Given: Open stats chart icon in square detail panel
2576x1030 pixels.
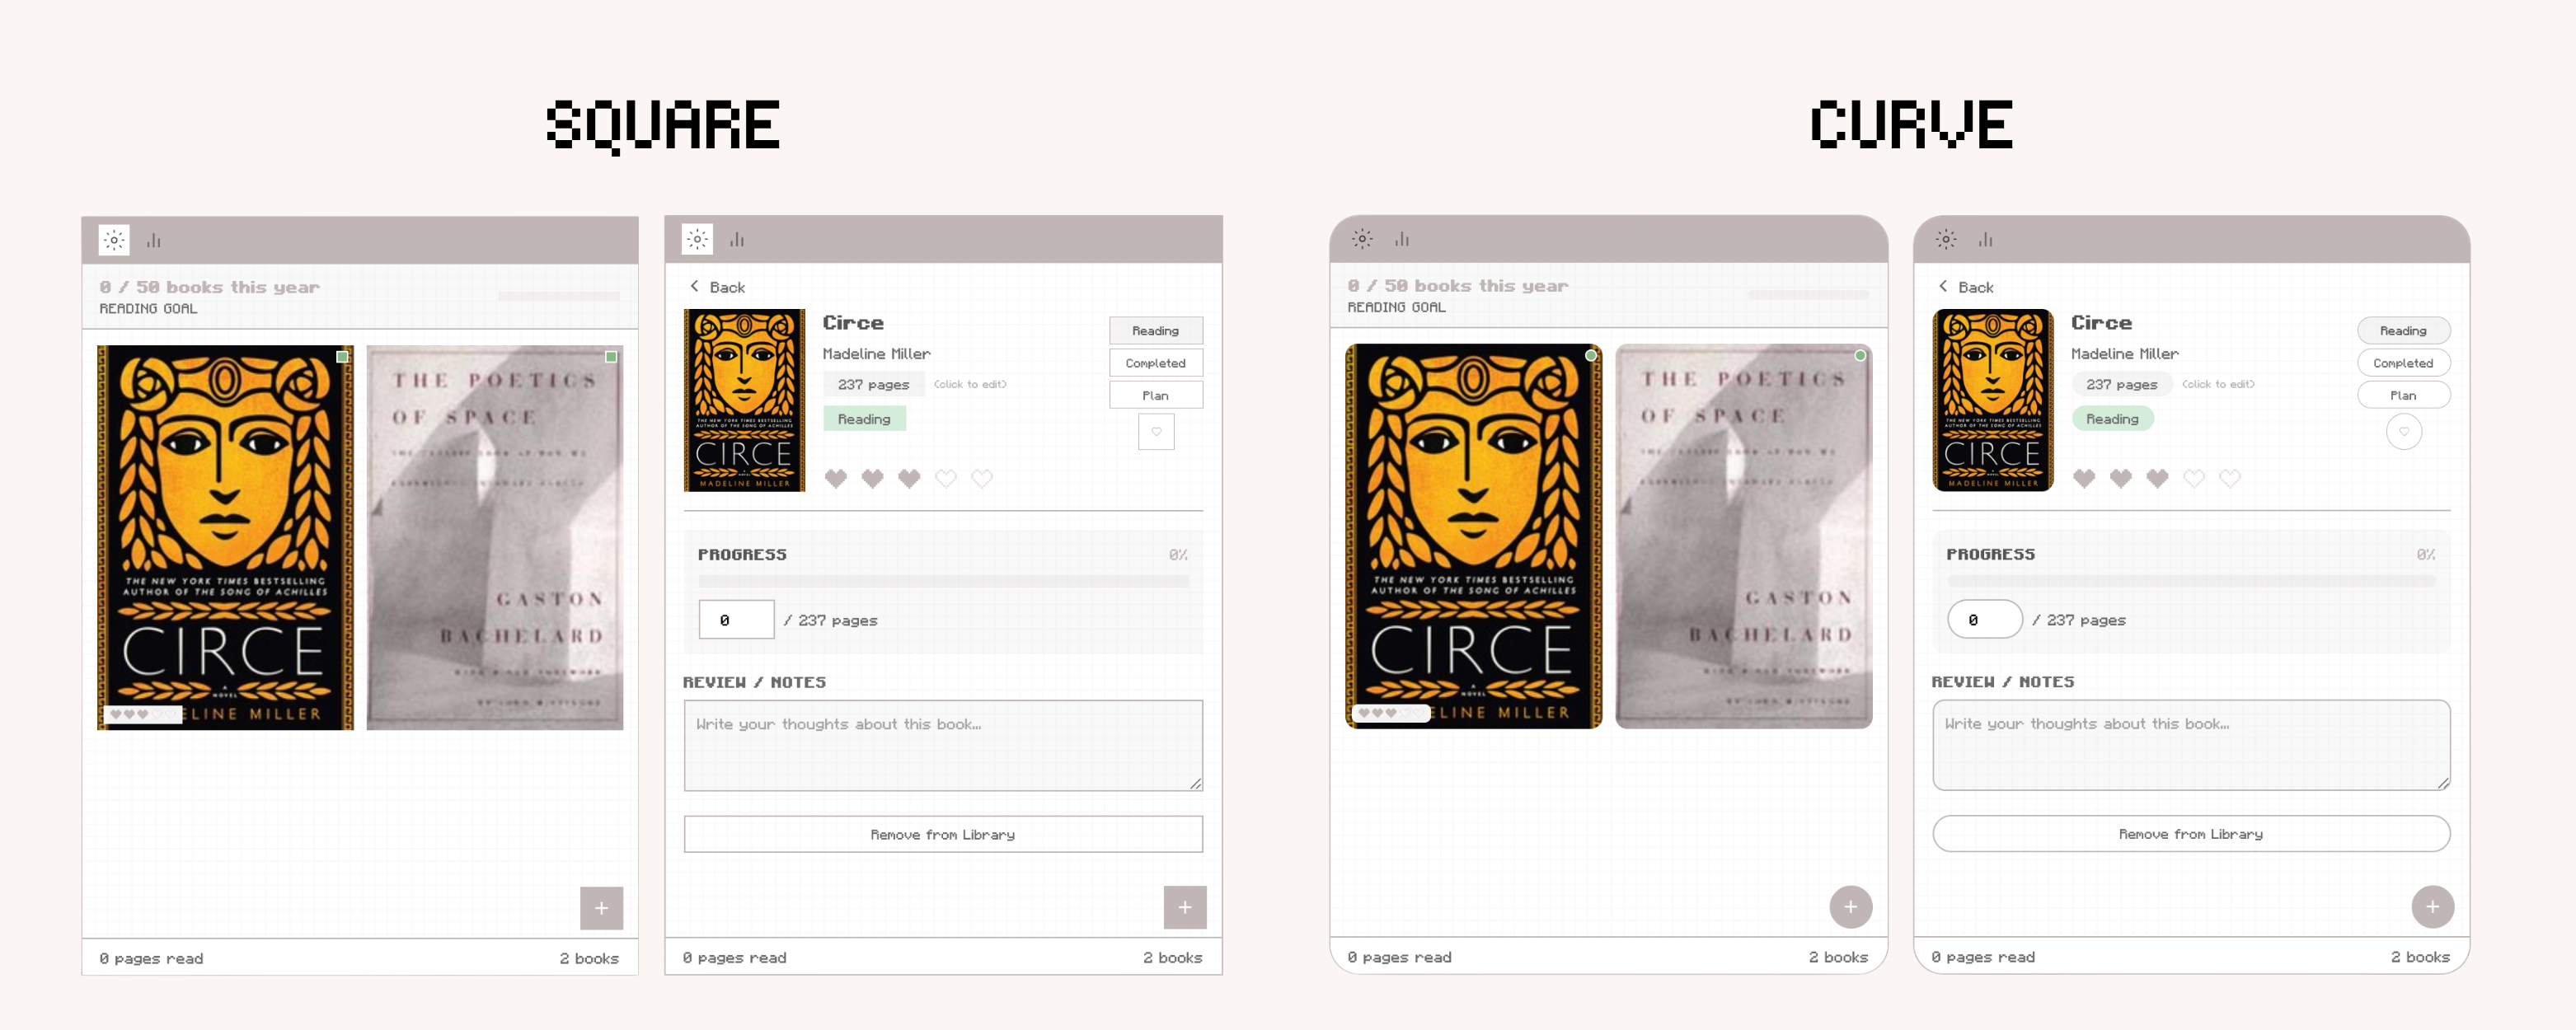Looking at the screenshot, I should click(737, 239).
